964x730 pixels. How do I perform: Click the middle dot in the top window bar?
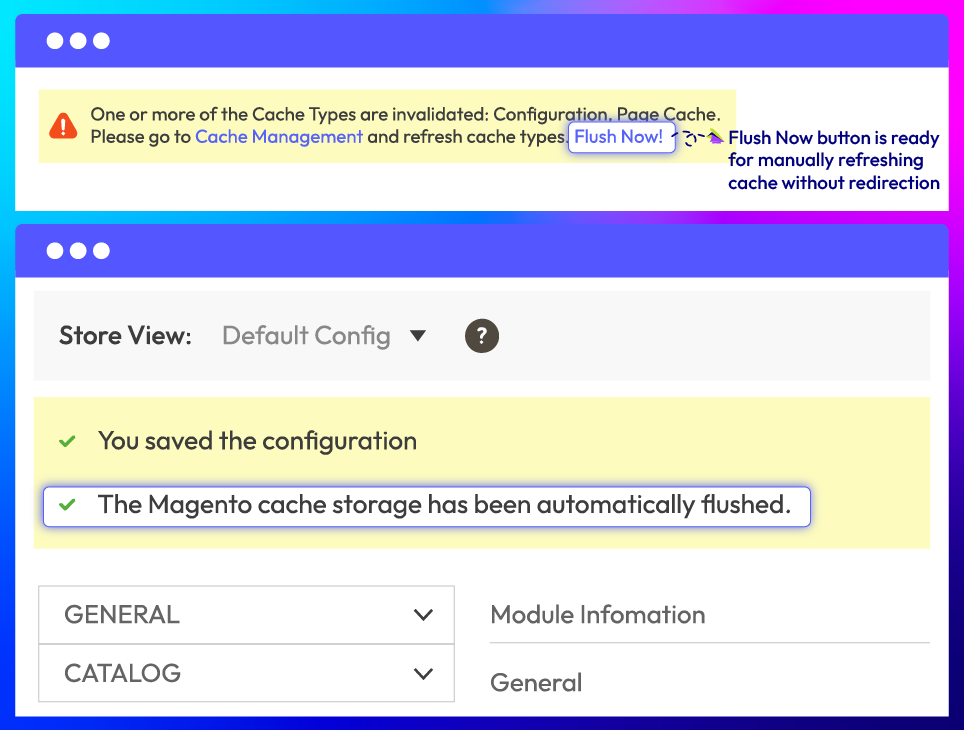click(x=78, y=41)
